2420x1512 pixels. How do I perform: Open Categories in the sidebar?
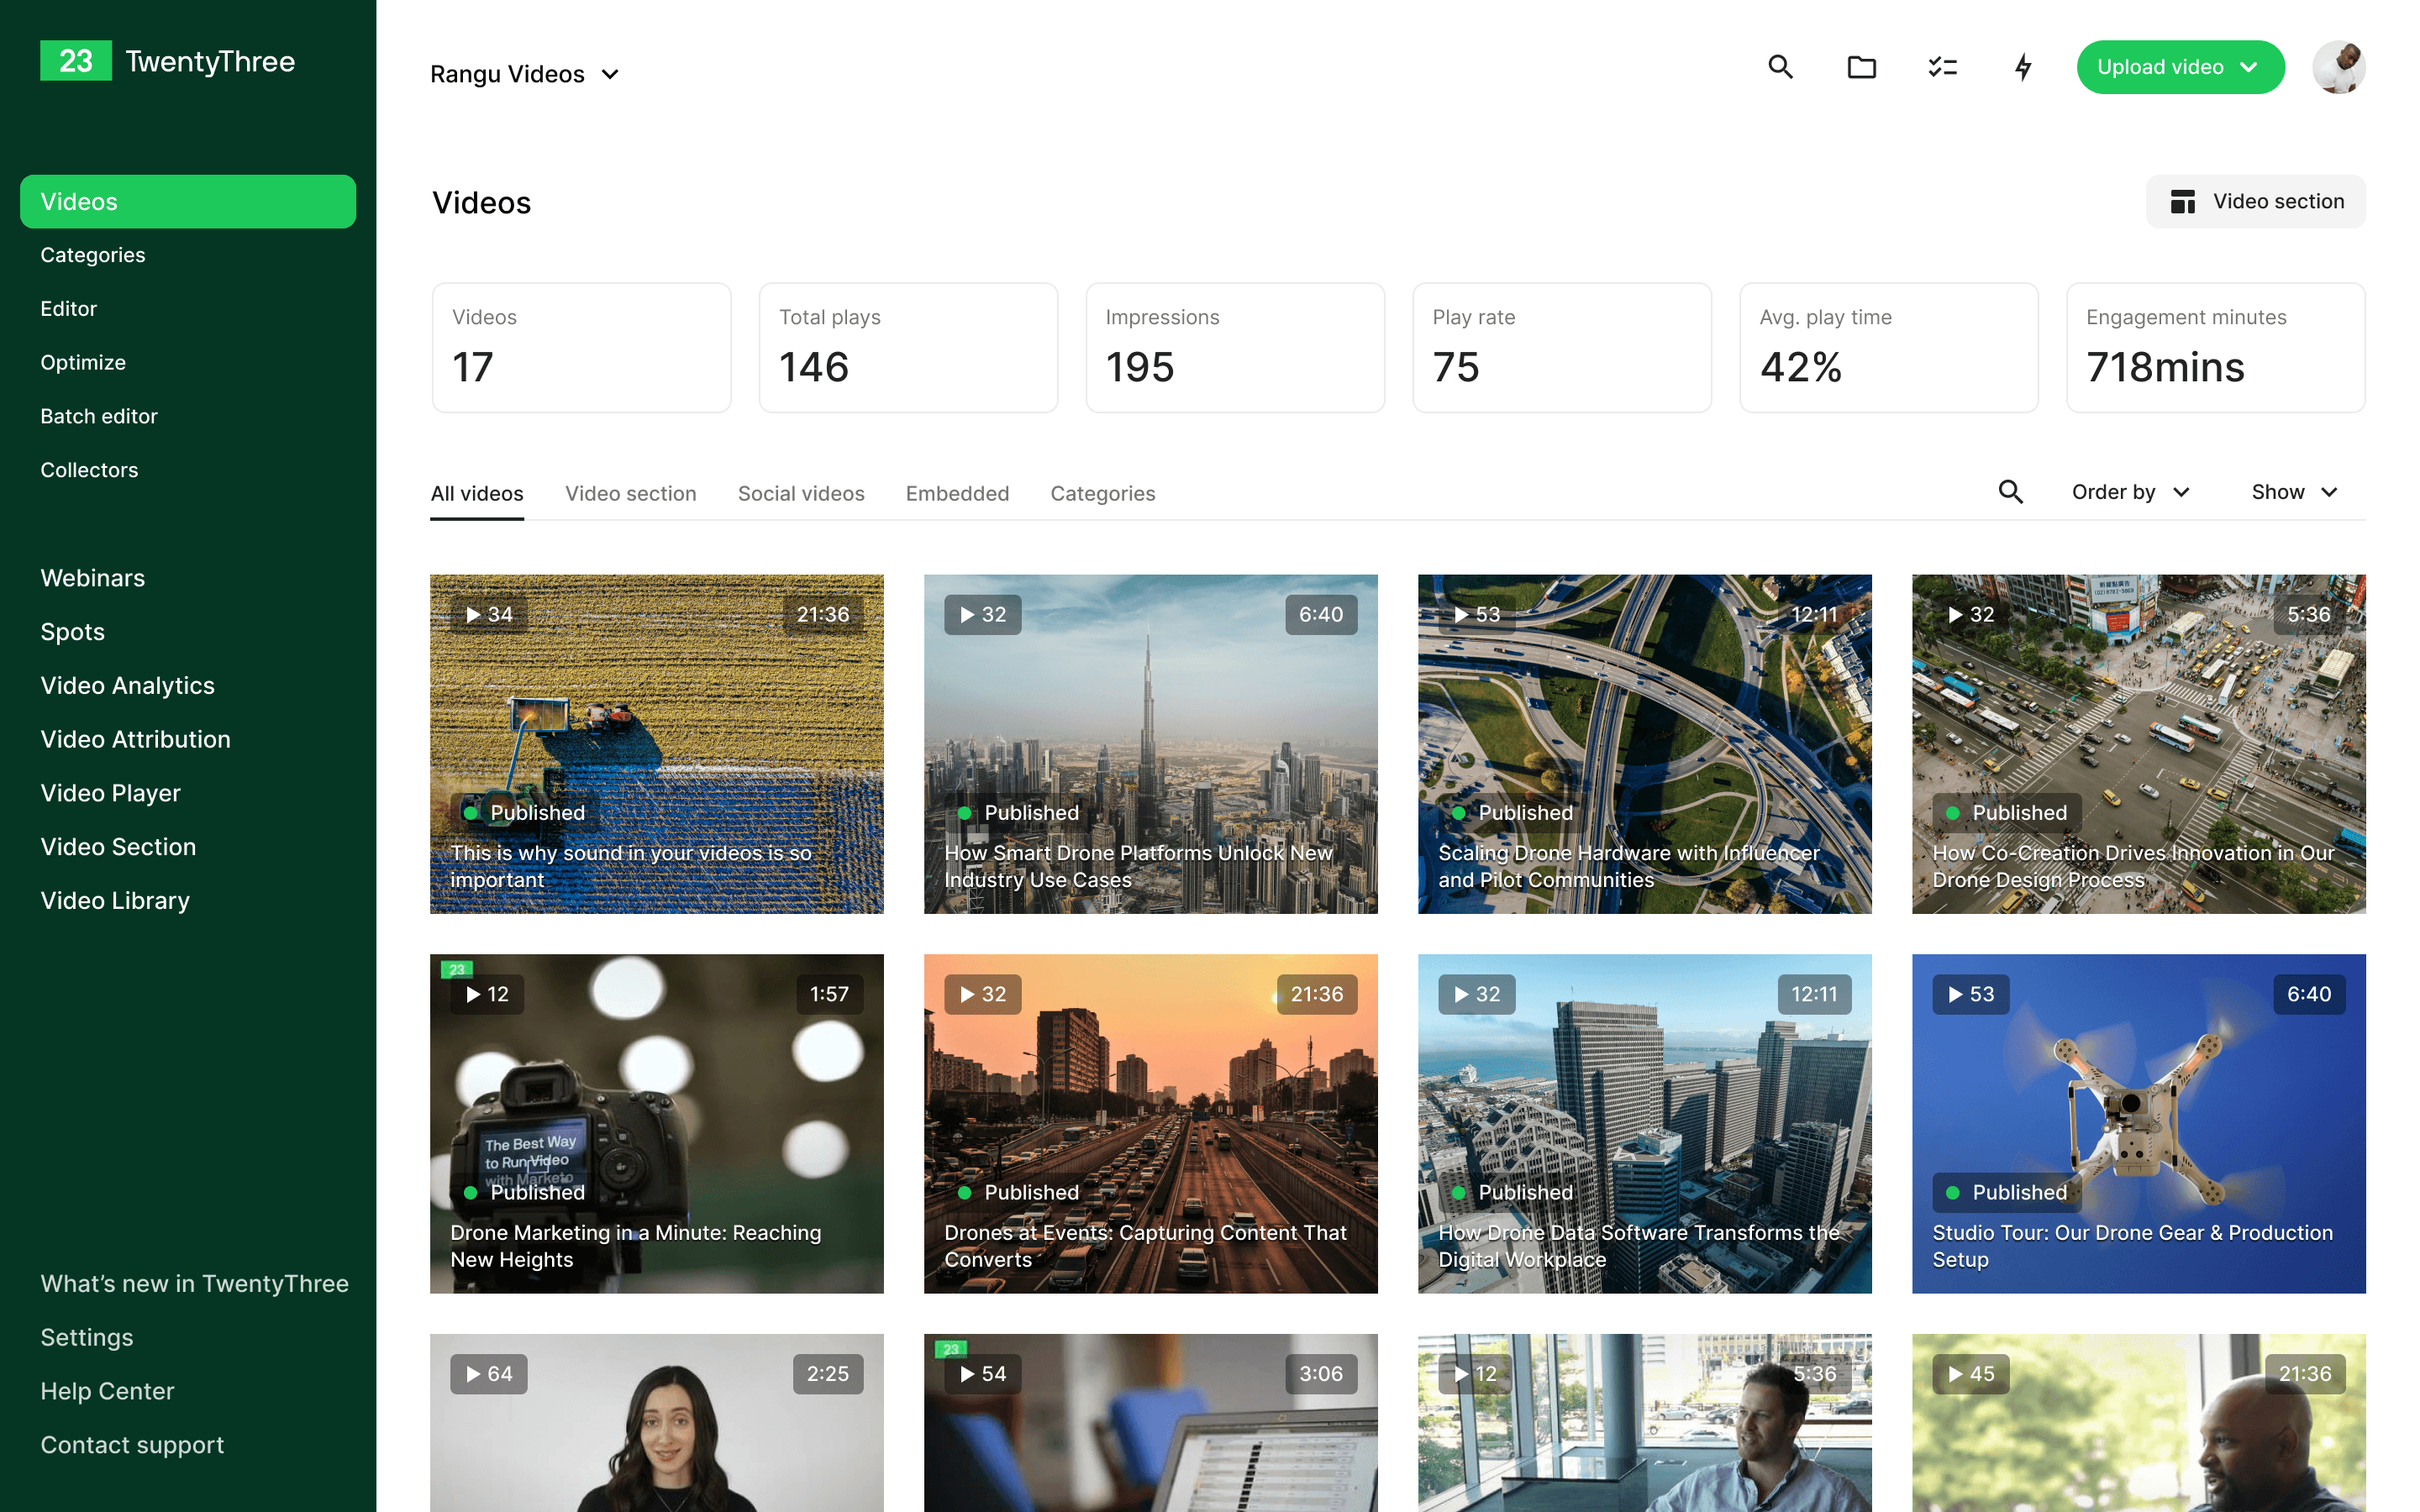tap(93, 255)
